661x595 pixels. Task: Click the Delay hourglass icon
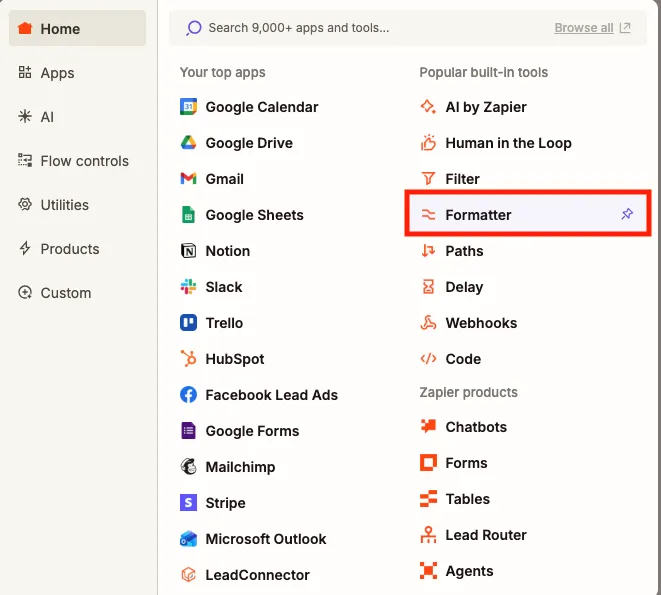[428, 287]
